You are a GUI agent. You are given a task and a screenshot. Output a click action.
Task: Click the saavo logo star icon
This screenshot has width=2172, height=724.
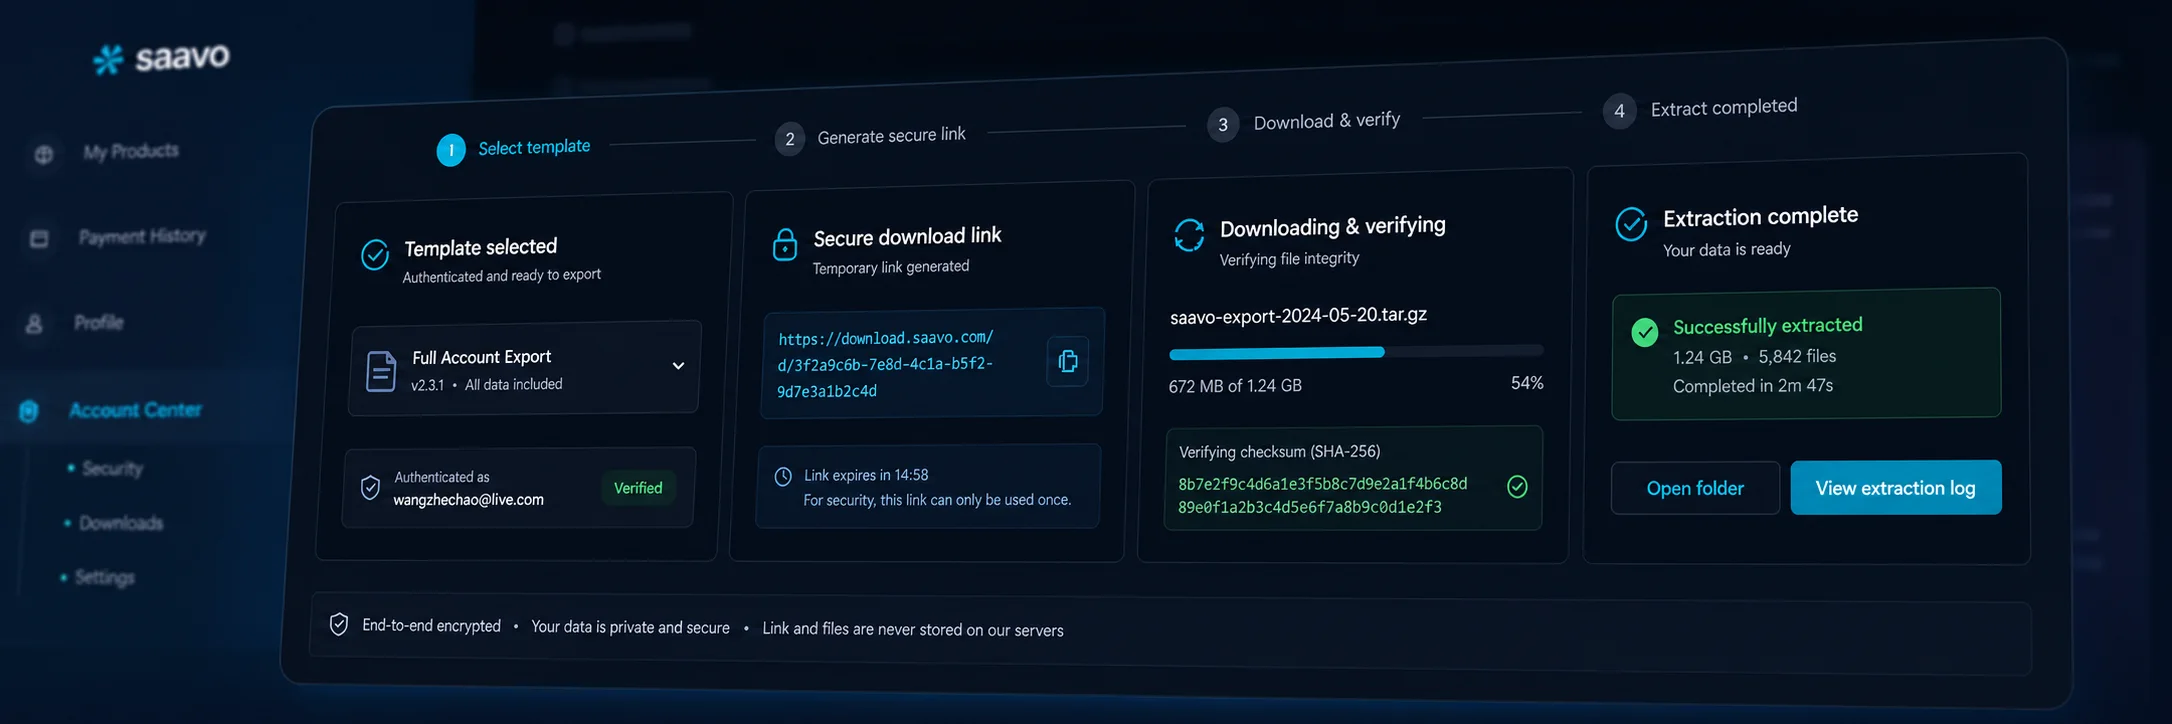(108, 60)
